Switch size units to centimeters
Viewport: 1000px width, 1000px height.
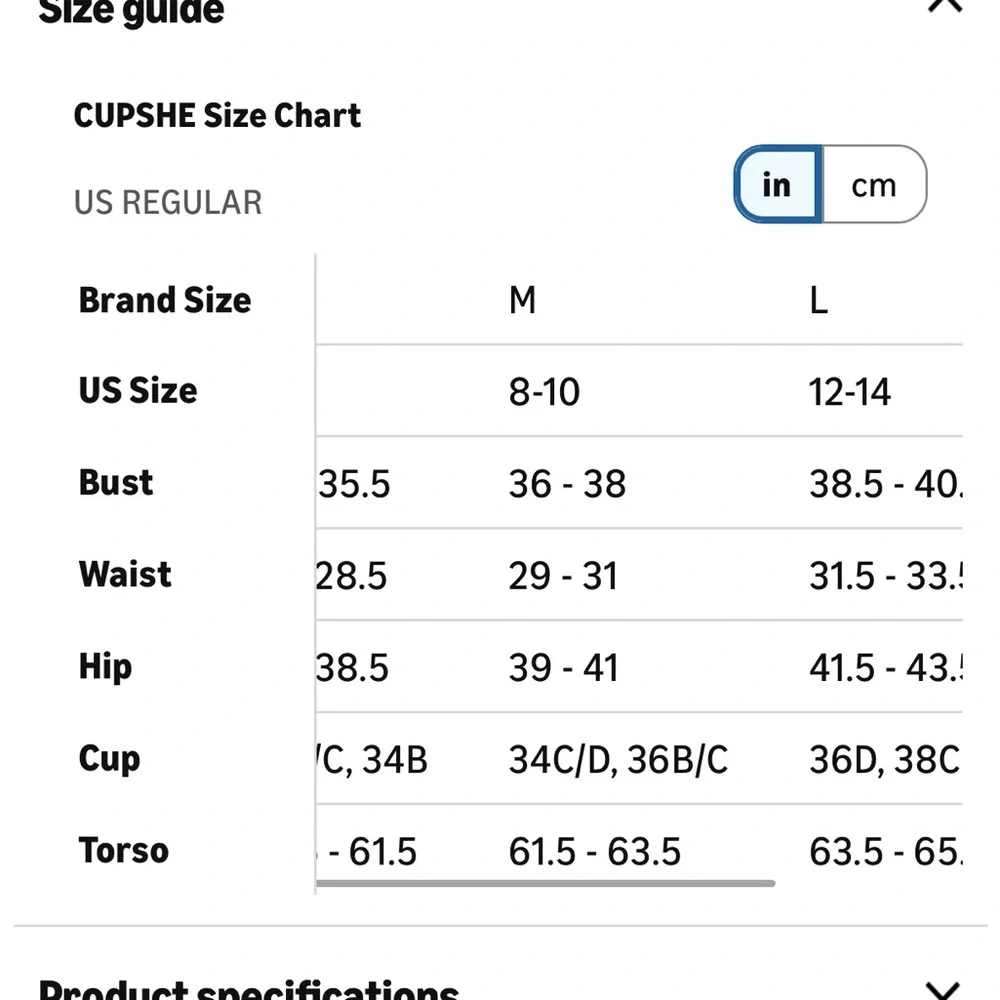pyautogui.click(x=874, y=184)
